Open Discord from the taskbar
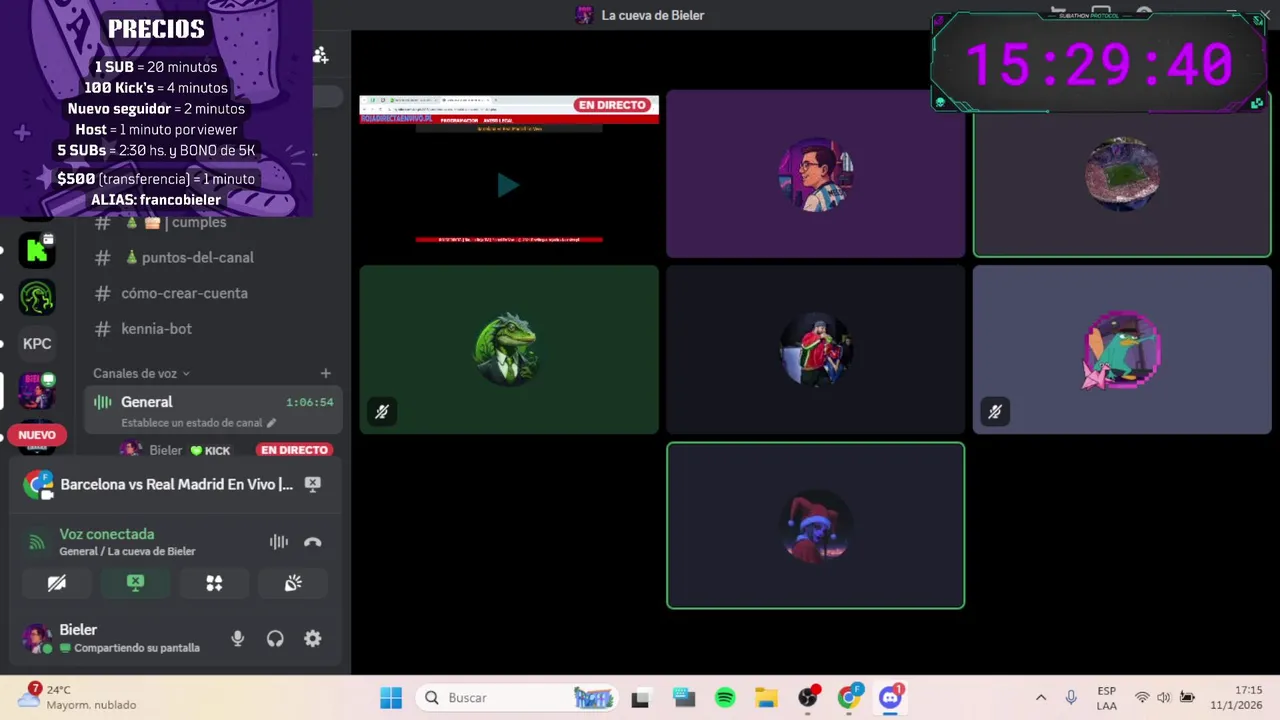 891,697
